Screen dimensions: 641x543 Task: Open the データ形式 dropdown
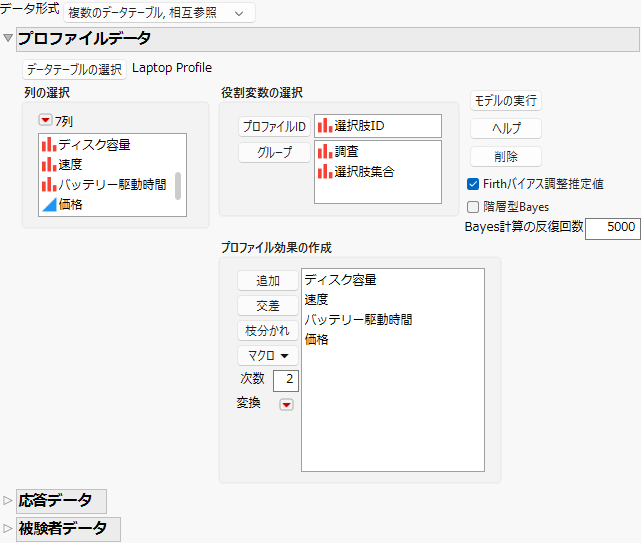click(159, 13)
